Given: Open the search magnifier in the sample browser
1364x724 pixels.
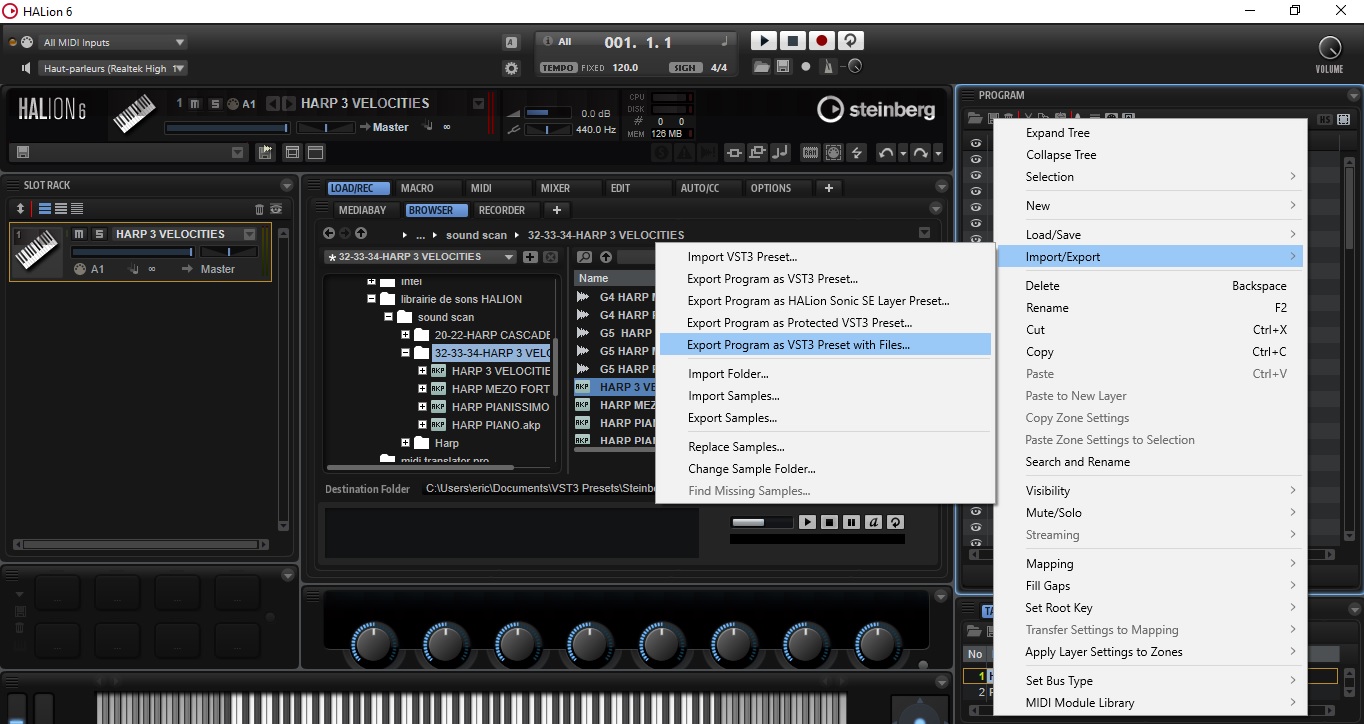Looking at the screenshot, I should (x=585, y=257).
